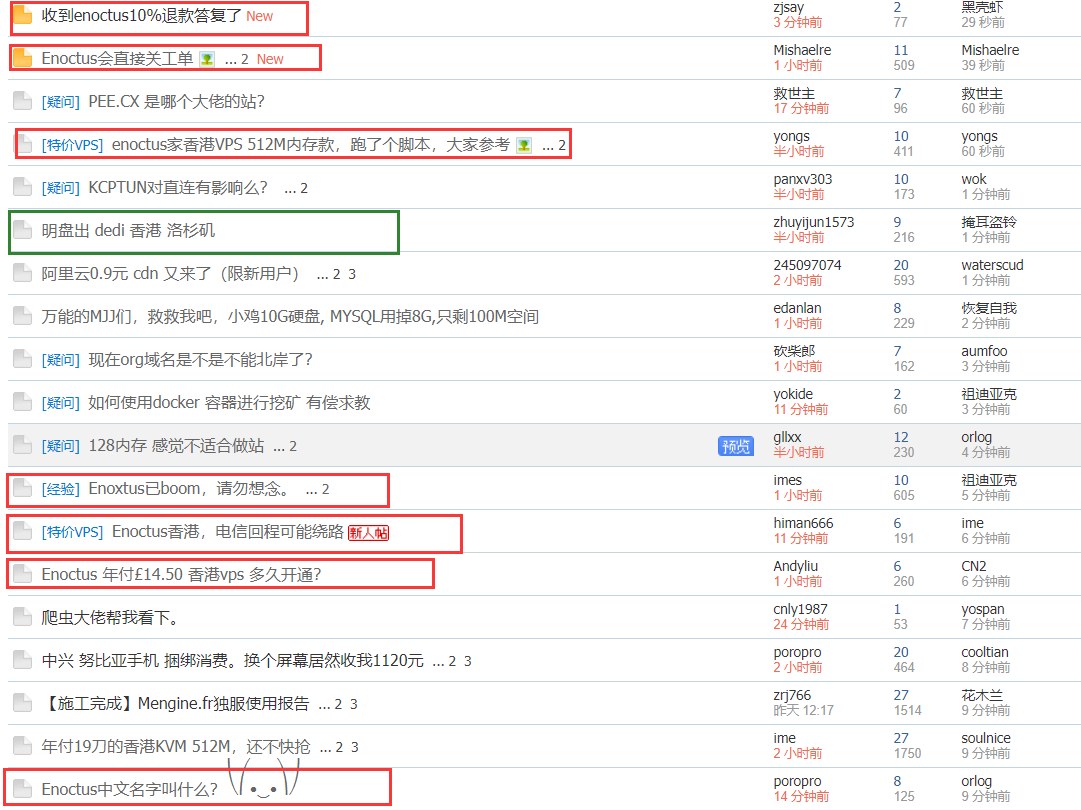
Task: Open thread 收到enoctus10%退款答复了
Action: [141, 15]
